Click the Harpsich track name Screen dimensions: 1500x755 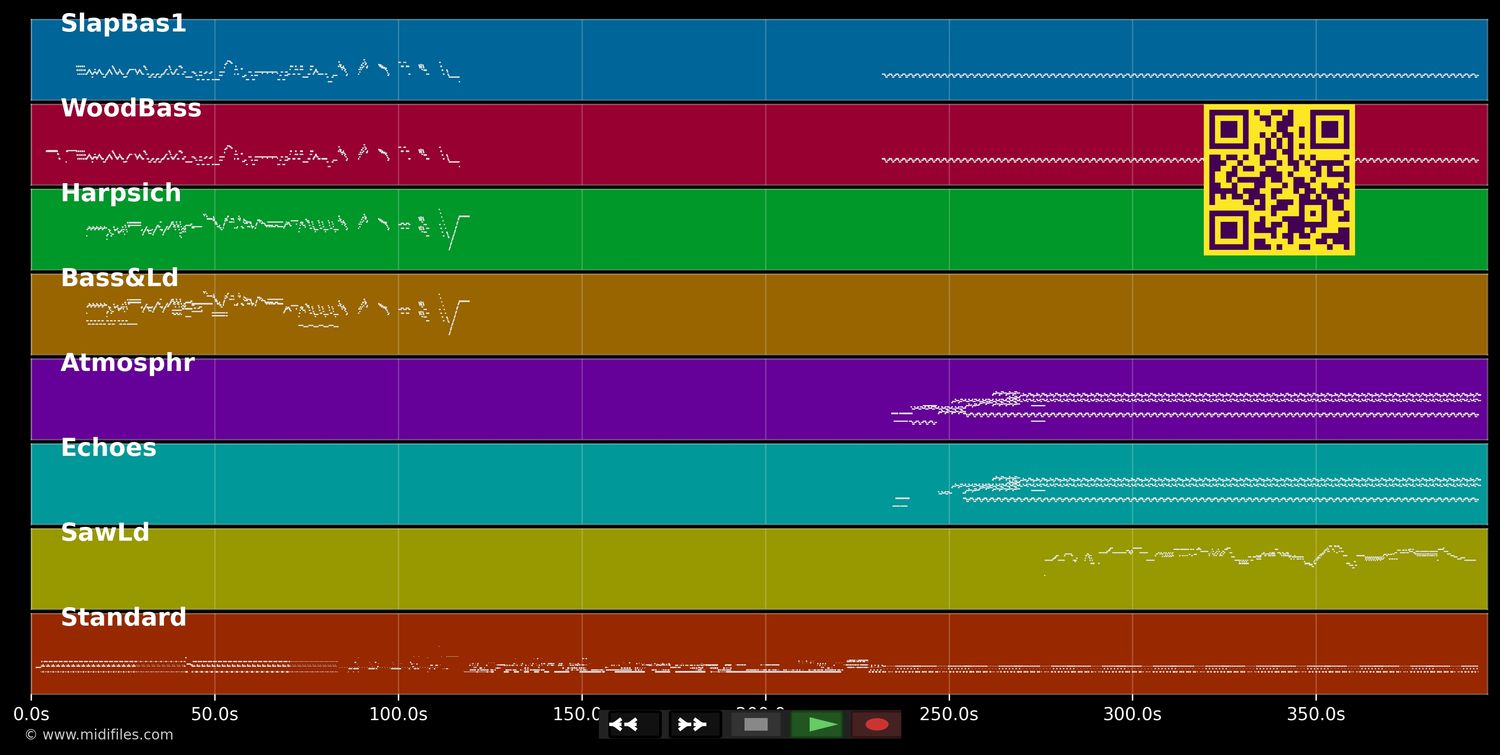pos(121,194)
